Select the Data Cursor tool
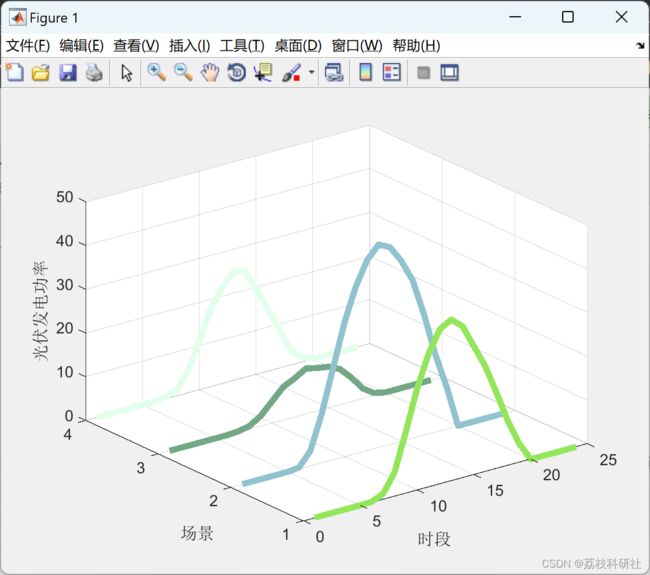Viewport: 650px width, 575px height. 263,73
